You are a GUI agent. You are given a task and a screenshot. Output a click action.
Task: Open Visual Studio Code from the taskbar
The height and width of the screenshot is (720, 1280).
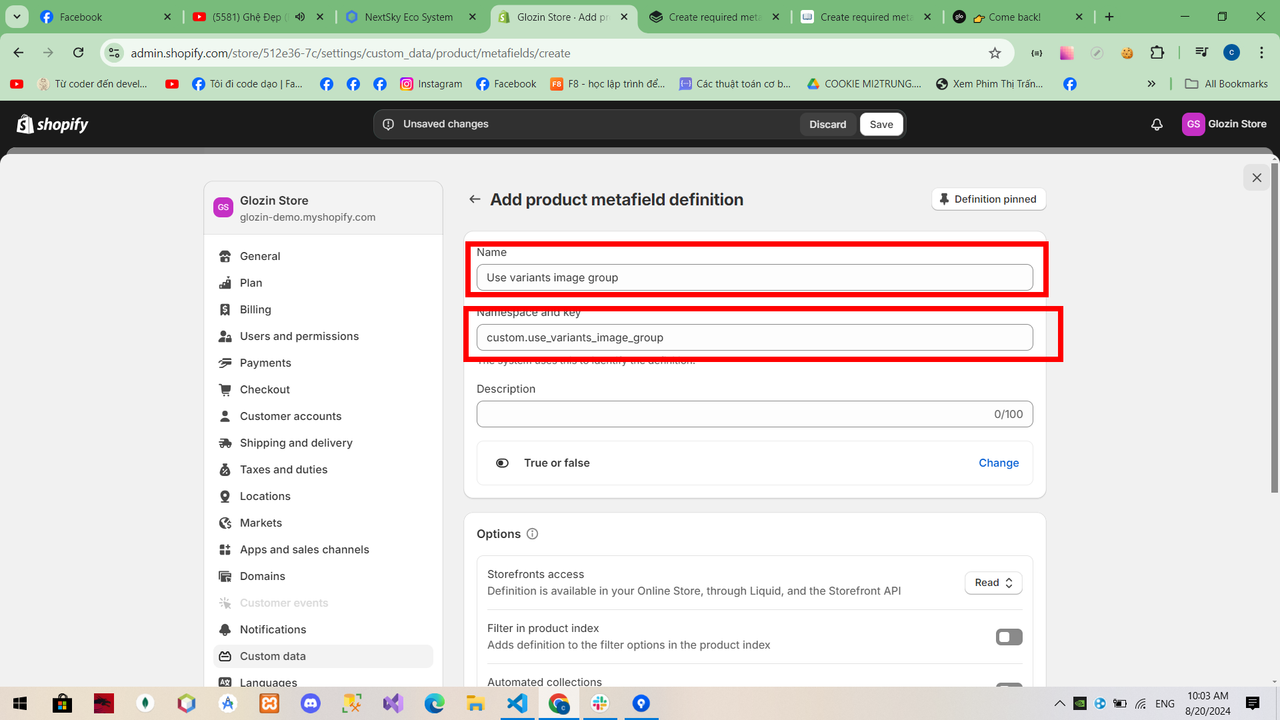coord(517,703)
